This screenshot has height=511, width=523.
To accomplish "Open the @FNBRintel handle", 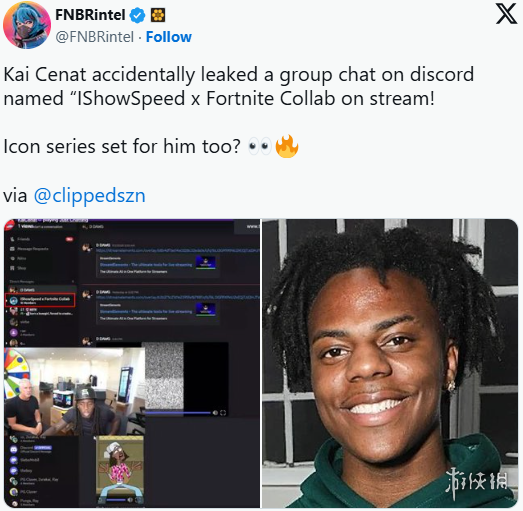I will (94, 37).
